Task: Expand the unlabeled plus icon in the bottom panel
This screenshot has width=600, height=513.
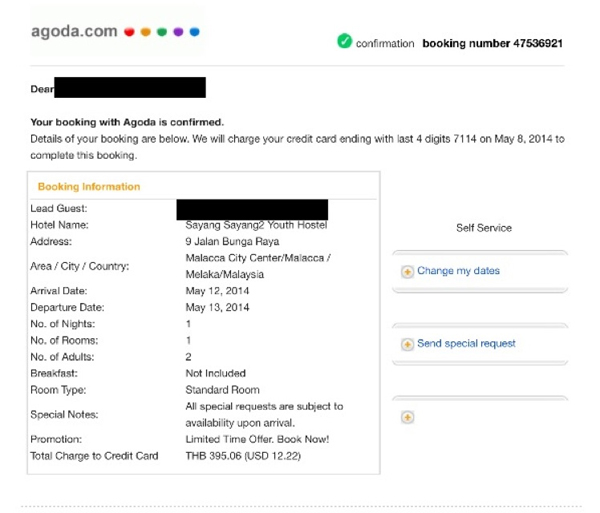Action: click(x=407, y=417)
